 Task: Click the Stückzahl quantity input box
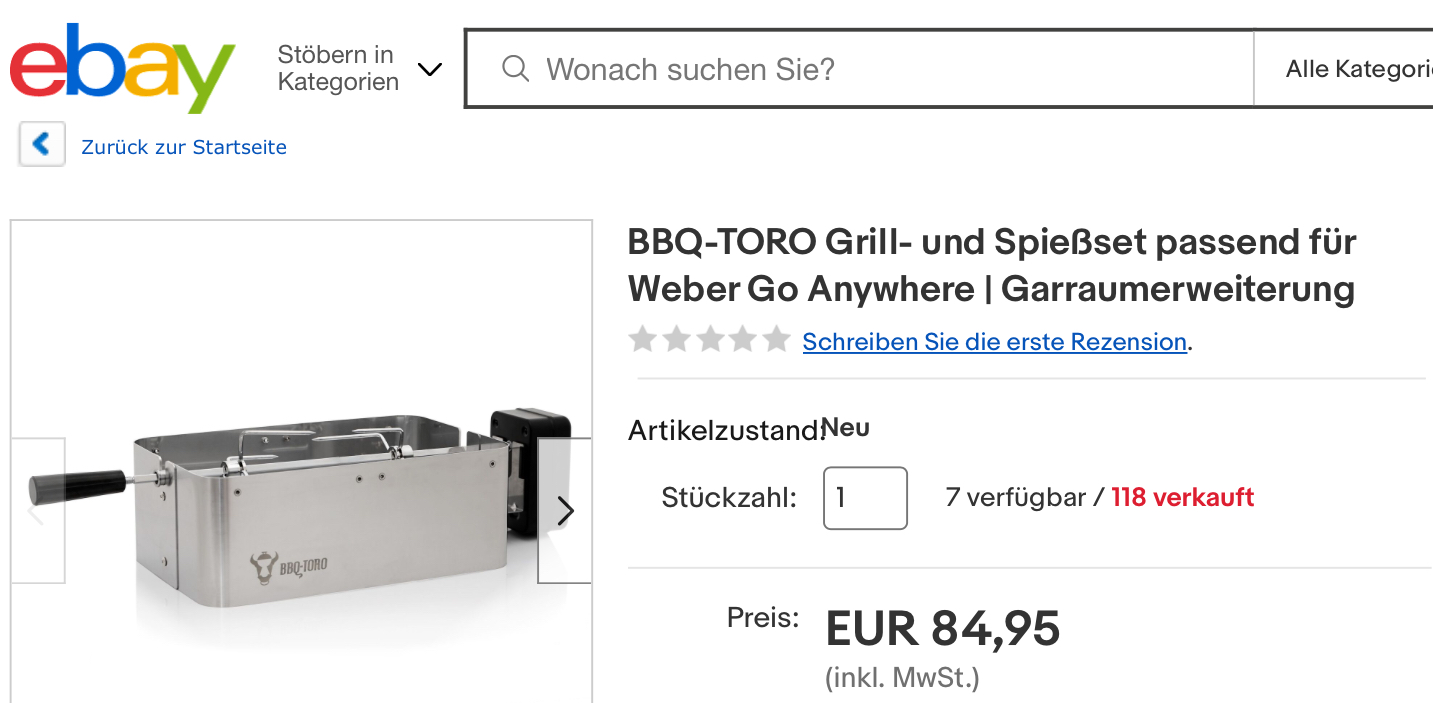[x=865, y=498]
